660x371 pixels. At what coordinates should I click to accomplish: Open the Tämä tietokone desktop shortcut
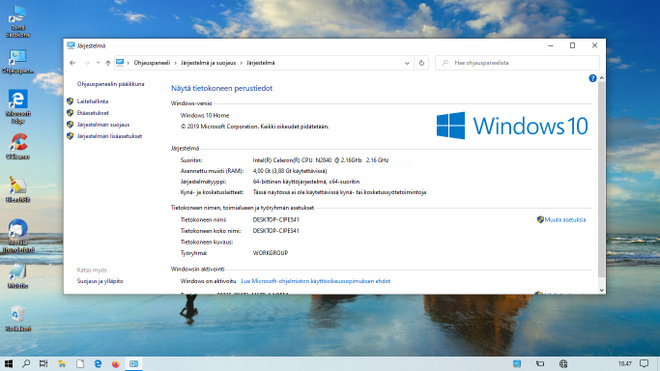(x=18, y=21)
